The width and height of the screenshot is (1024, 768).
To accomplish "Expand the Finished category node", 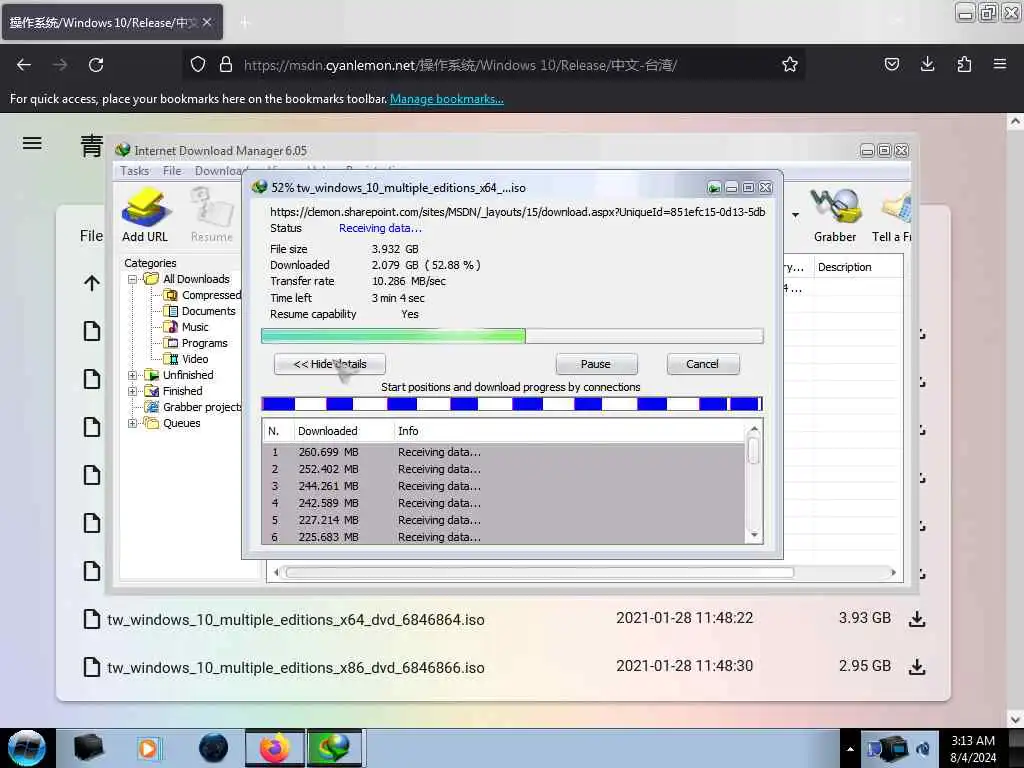I will [133, 391].
